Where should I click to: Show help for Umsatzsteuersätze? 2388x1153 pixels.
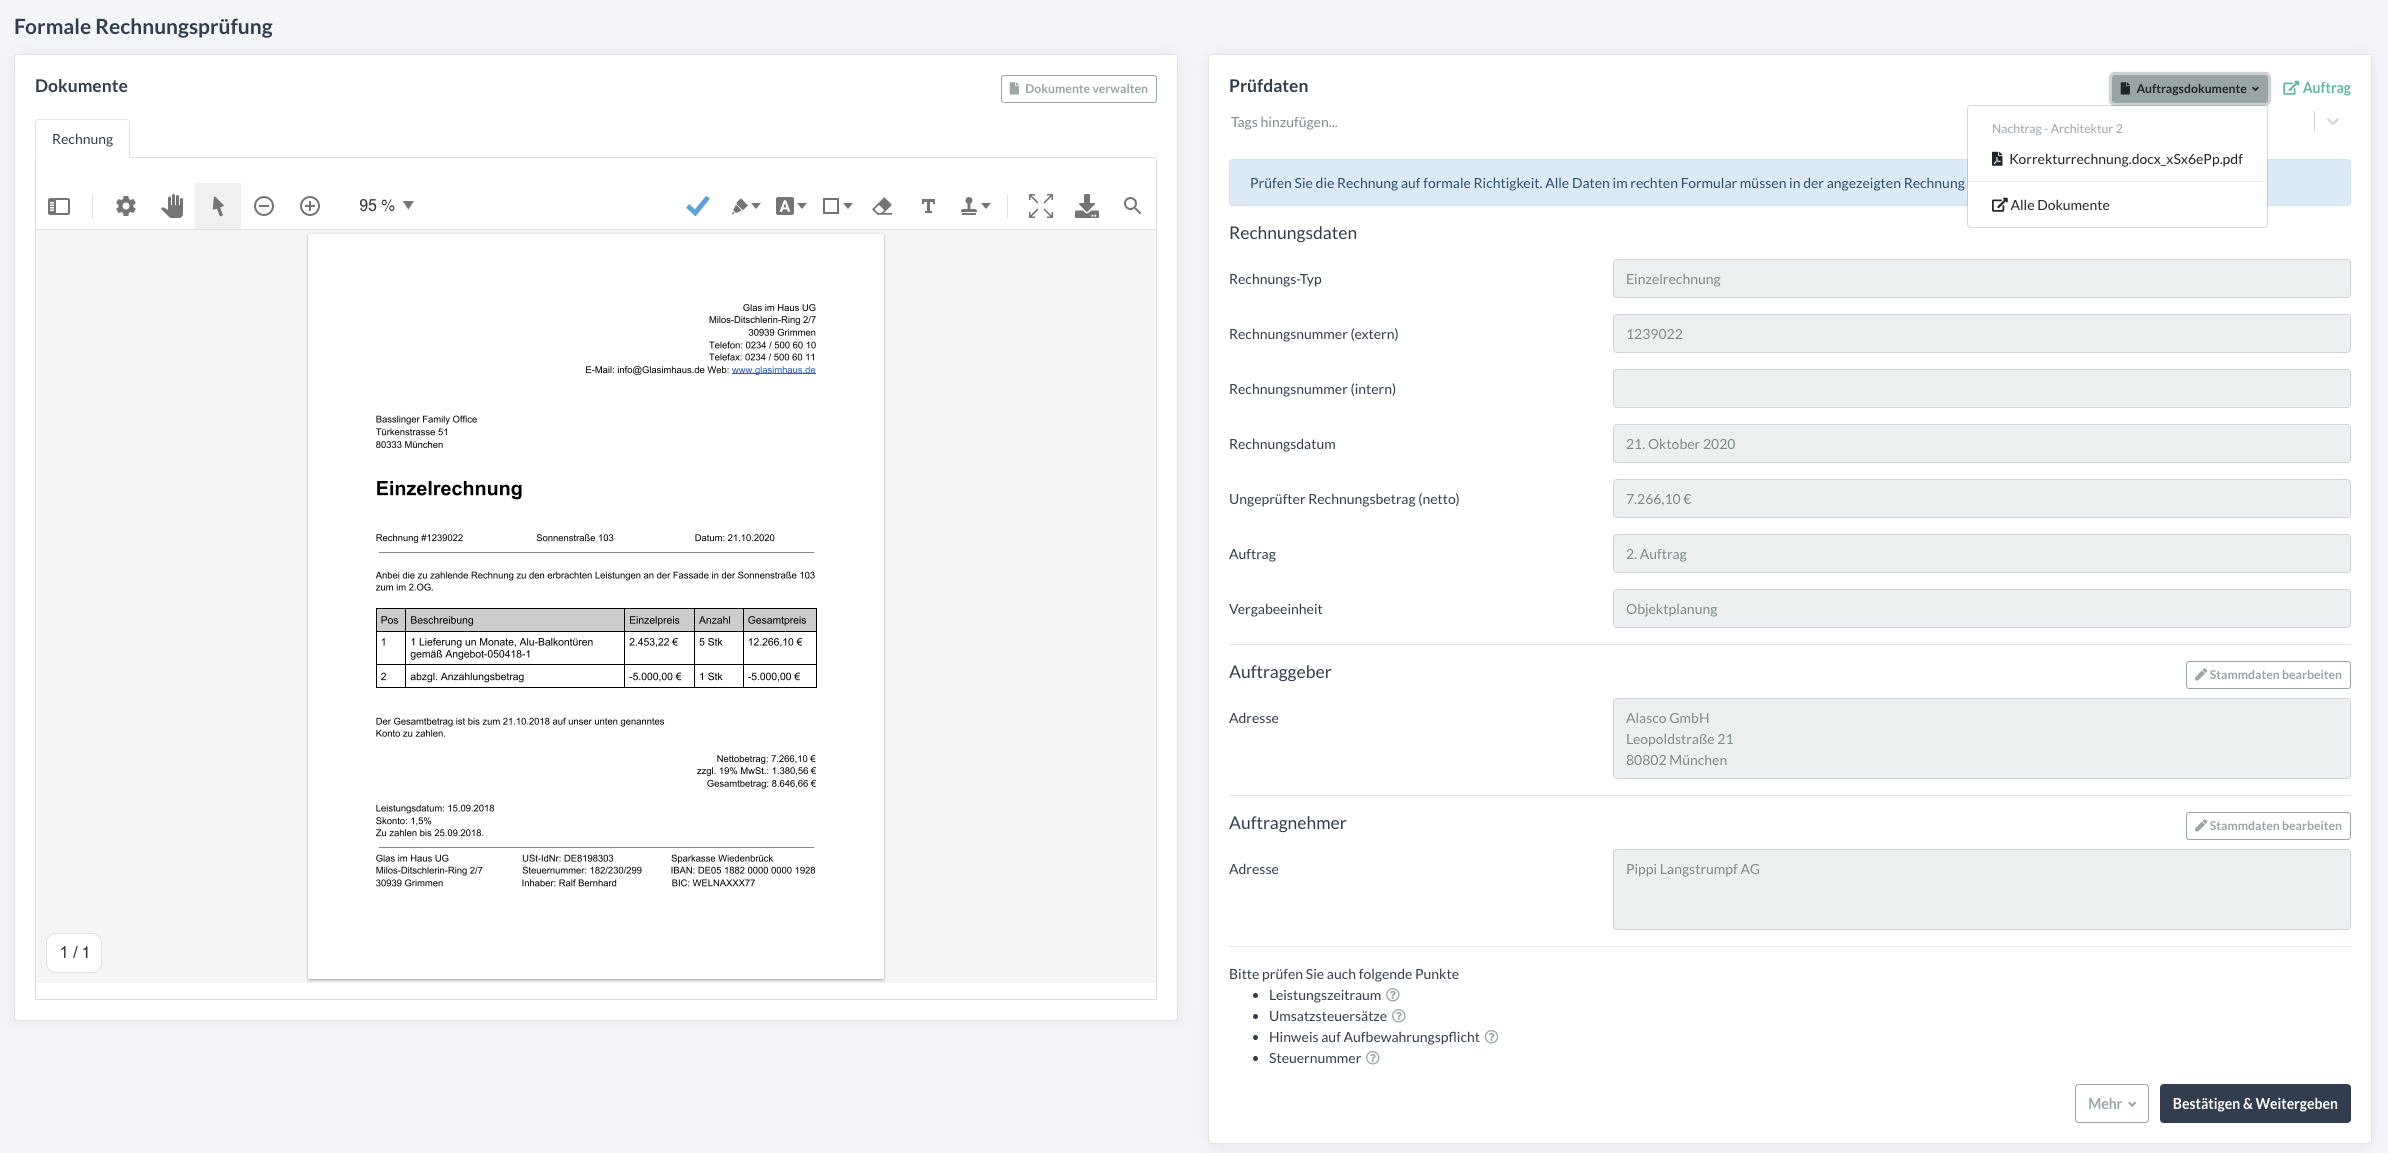[1399, 1016]
